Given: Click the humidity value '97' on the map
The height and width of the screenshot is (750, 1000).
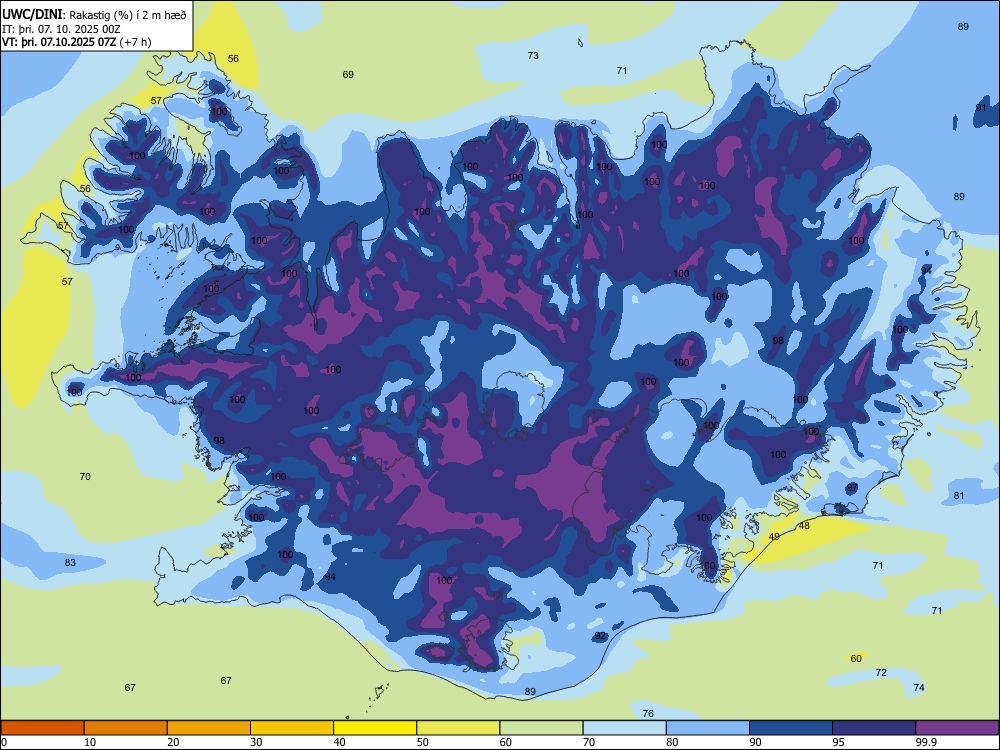Looking at the screenshot, I should tap(852, 488).
